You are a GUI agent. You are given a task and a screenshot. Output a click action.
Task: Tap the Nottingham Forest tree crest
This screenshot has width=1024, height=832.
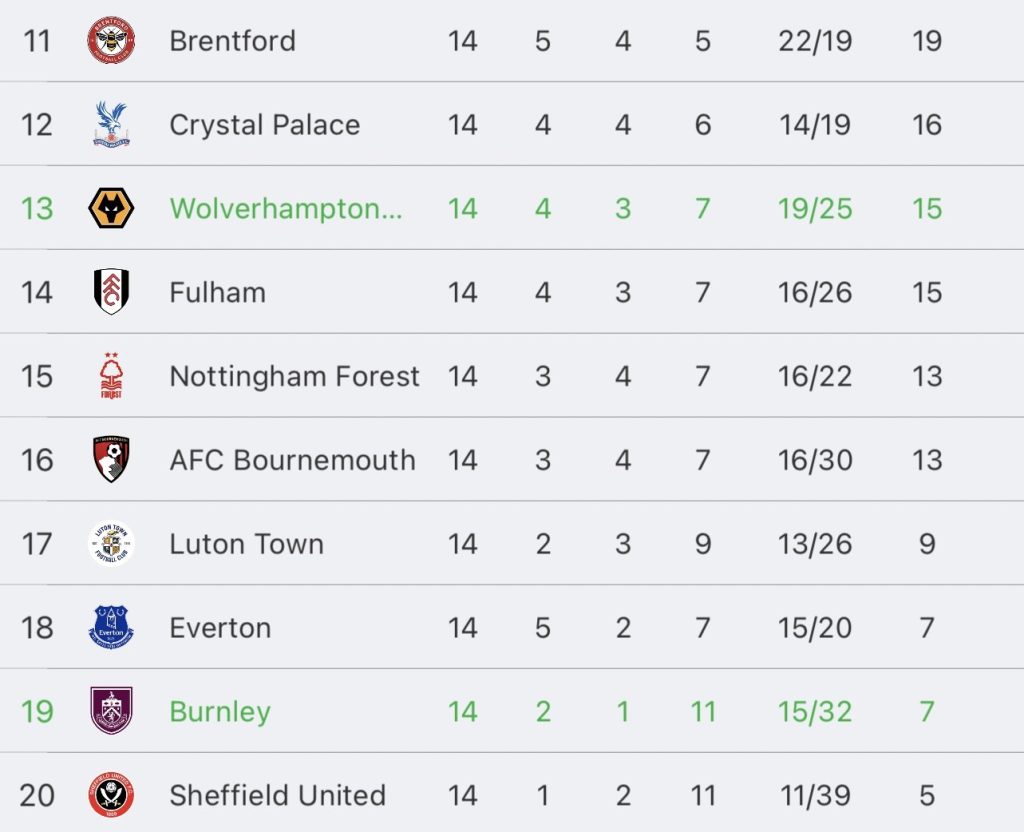[x=111, y=376]
